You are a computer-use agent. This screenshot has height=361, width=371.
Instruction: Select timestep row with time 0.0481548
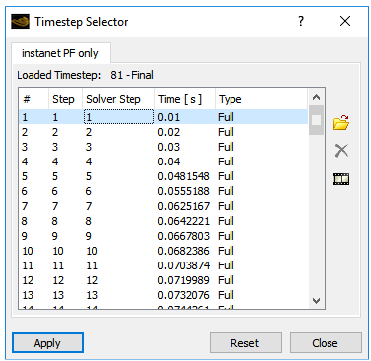coord(163,176)
